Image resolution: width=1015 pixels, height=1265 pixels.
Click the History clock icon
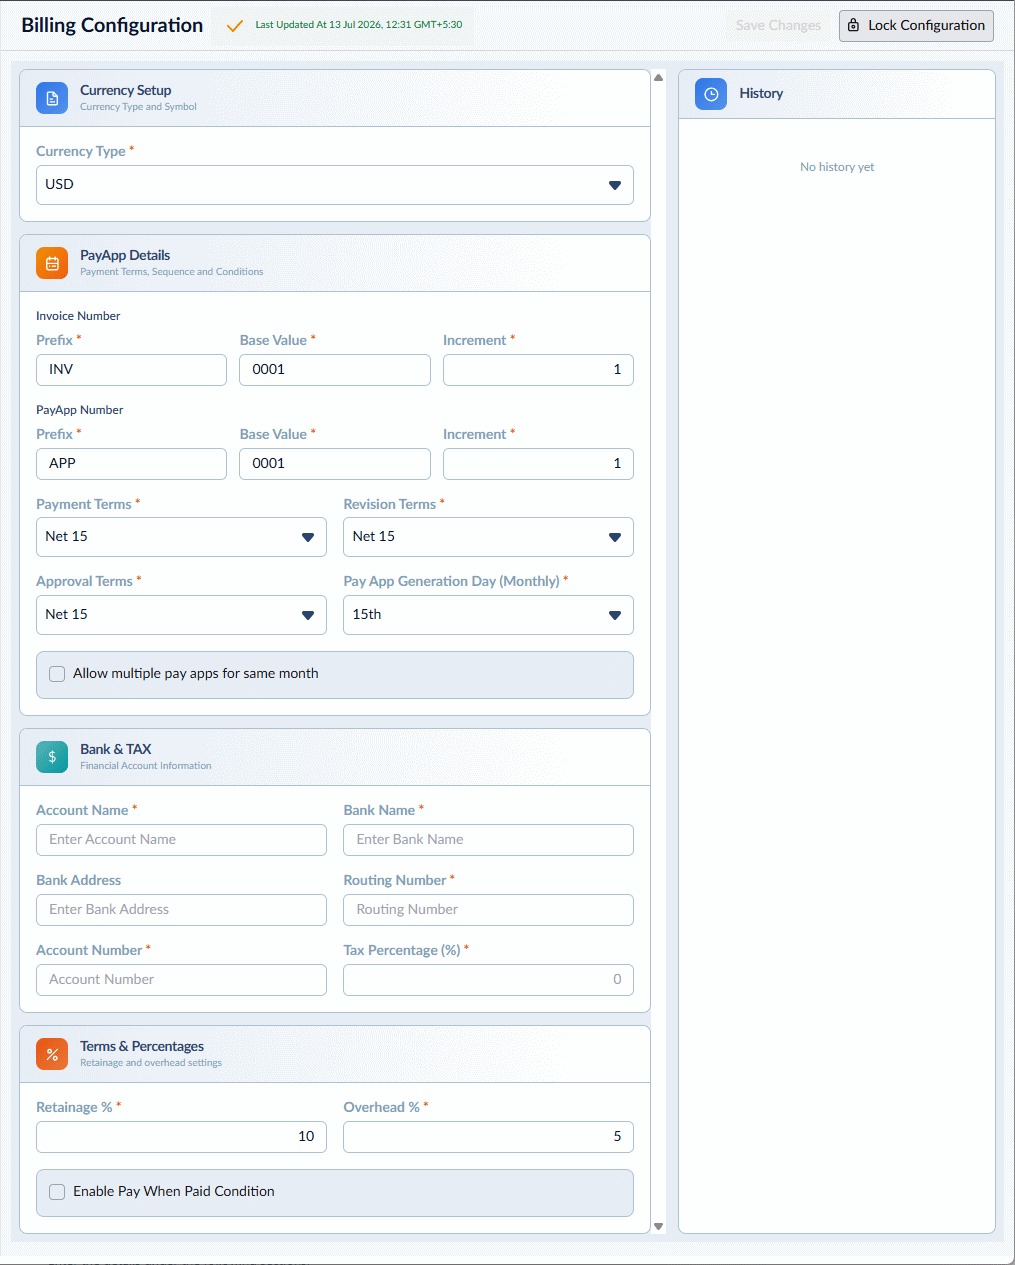coord(711,94)
